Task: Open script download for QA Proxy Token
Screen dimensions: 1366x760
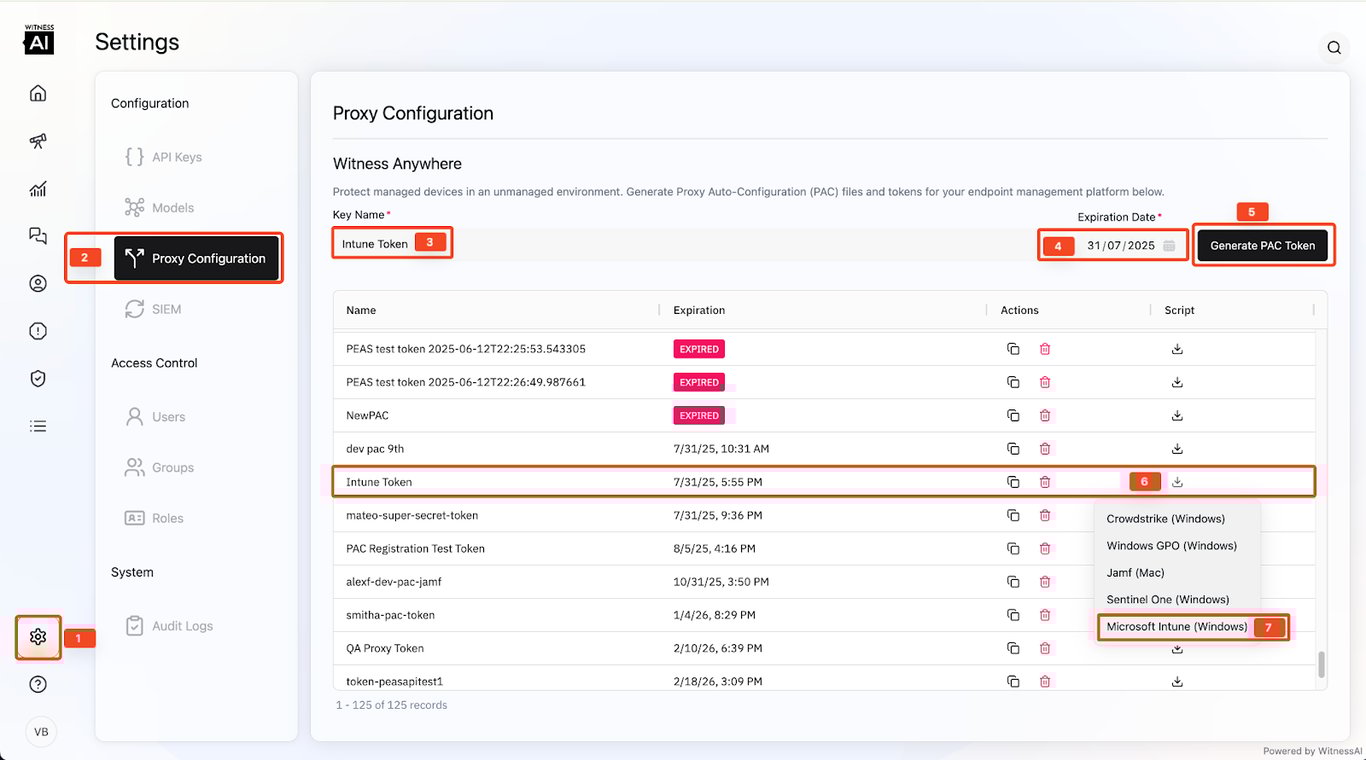Action: pos(1178,649)
